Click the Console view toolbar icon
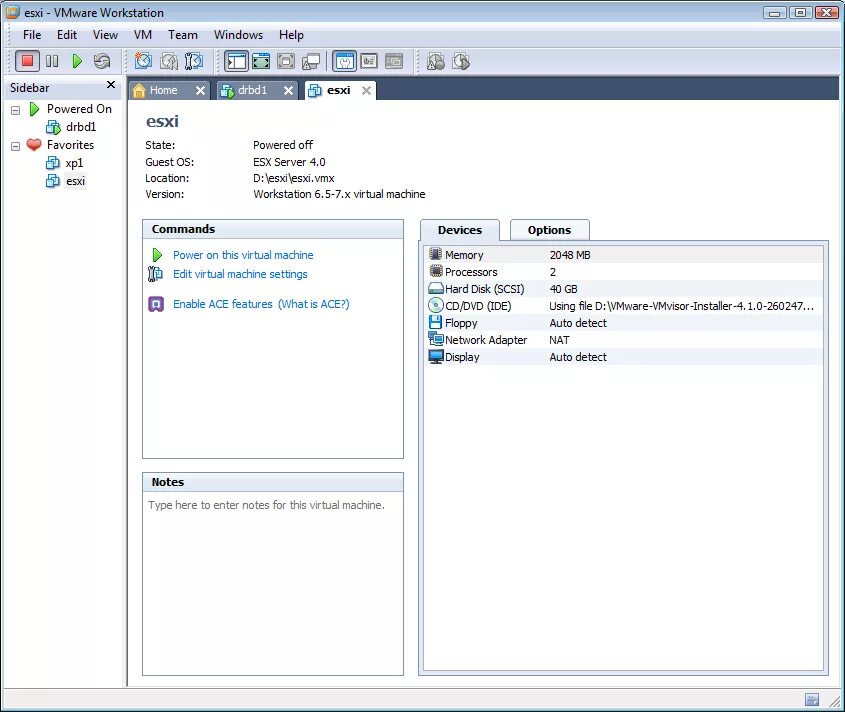 tap(394, 61)
